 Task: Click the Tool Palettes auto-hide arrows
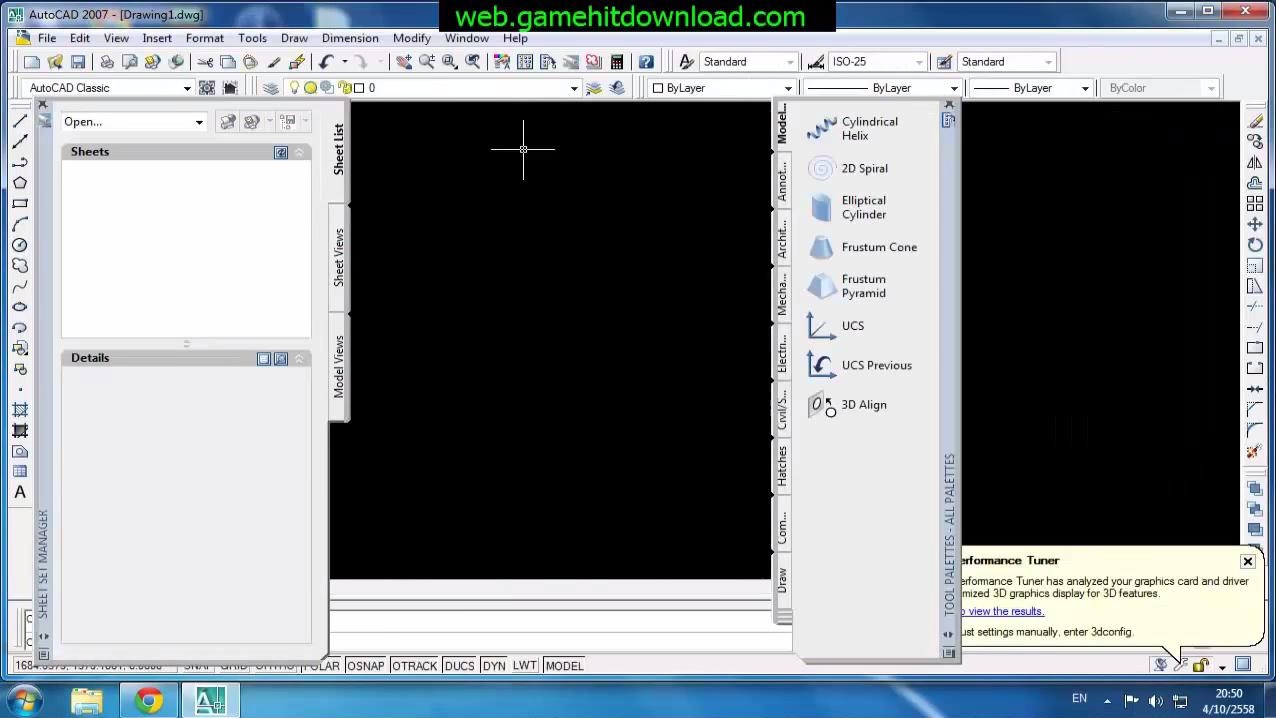click(949, 634)
